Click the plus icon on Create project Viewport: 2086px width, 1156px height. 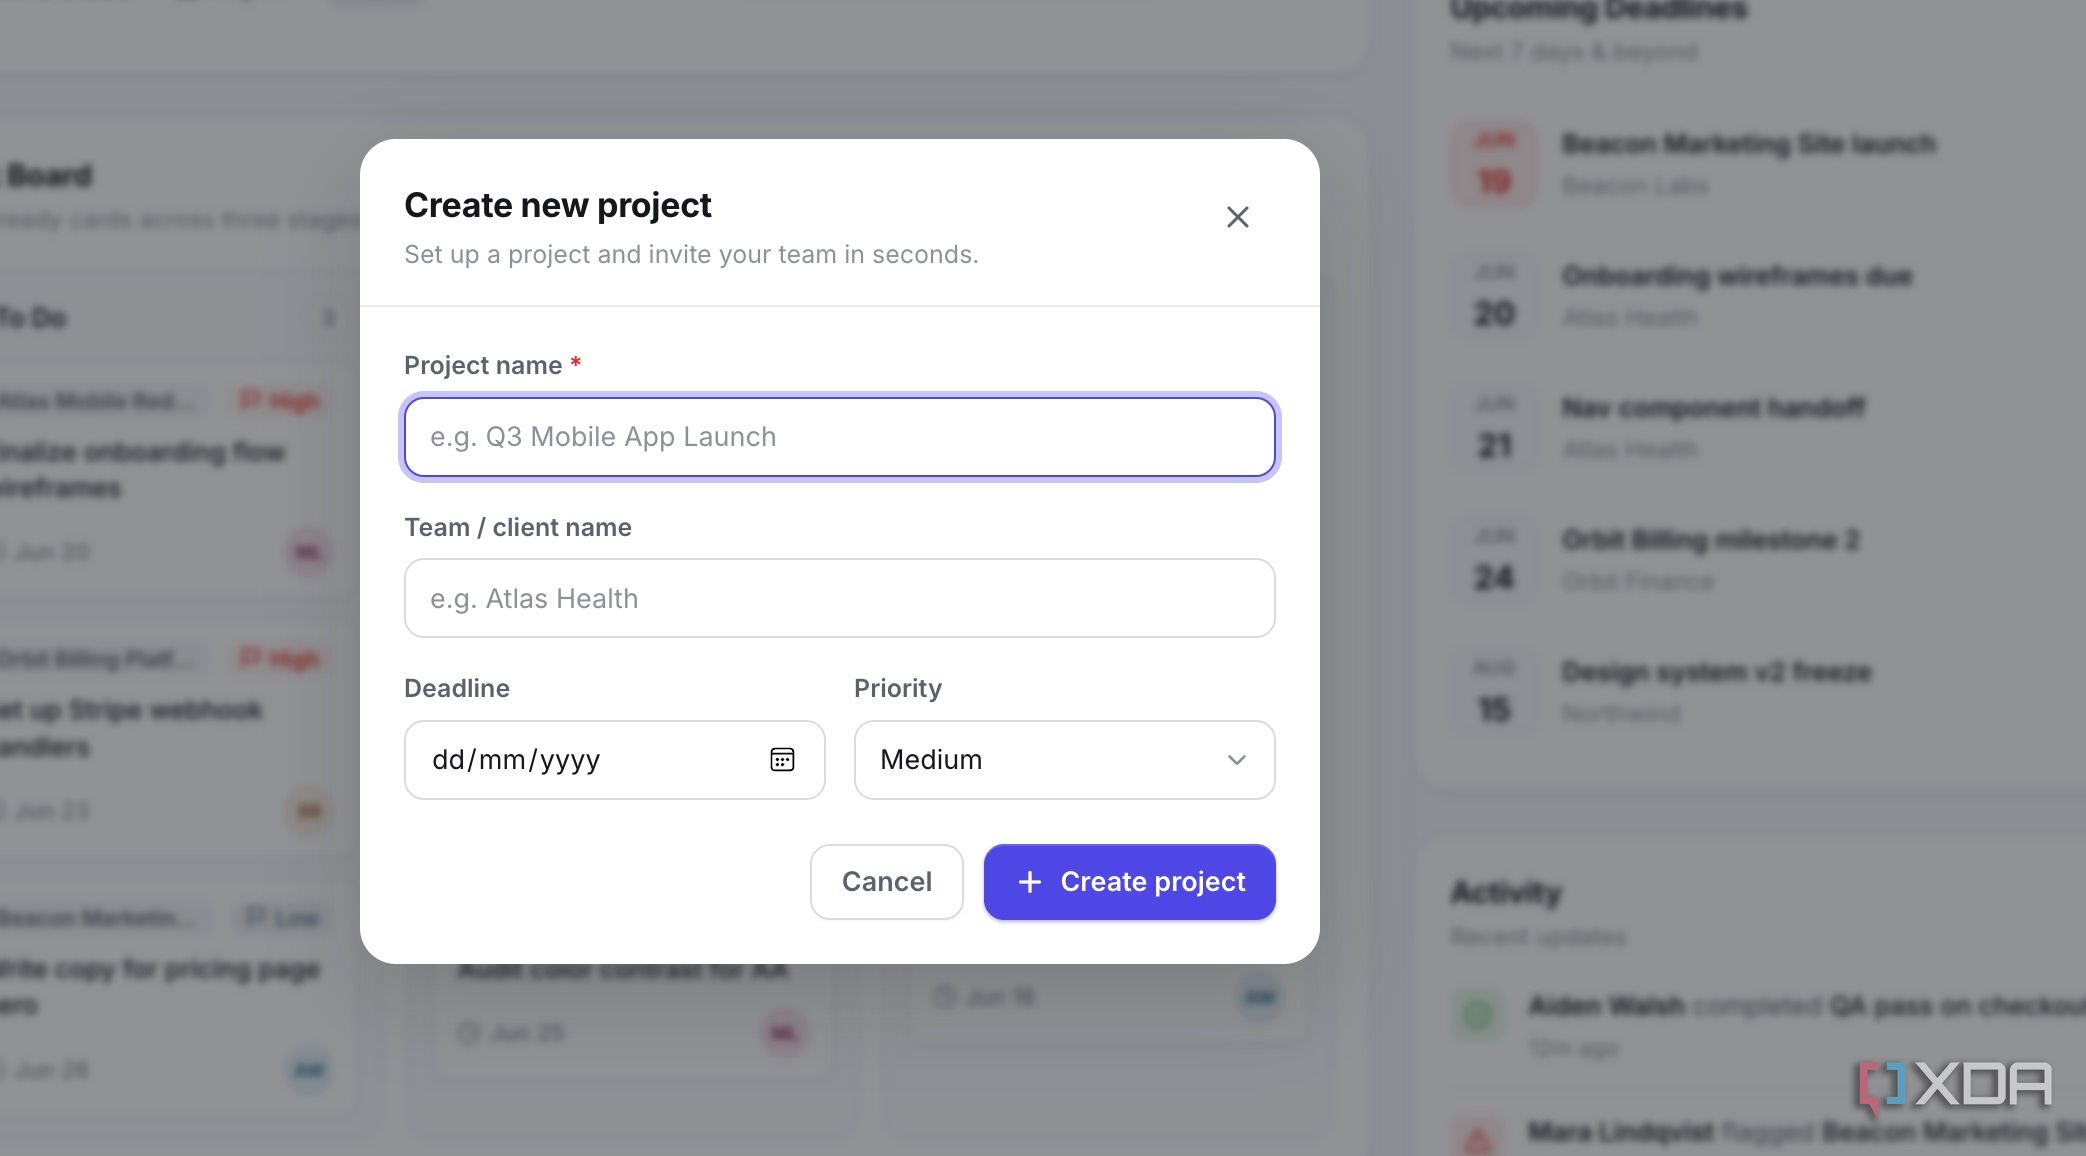pyautogui.click(x=1030, y=882)
